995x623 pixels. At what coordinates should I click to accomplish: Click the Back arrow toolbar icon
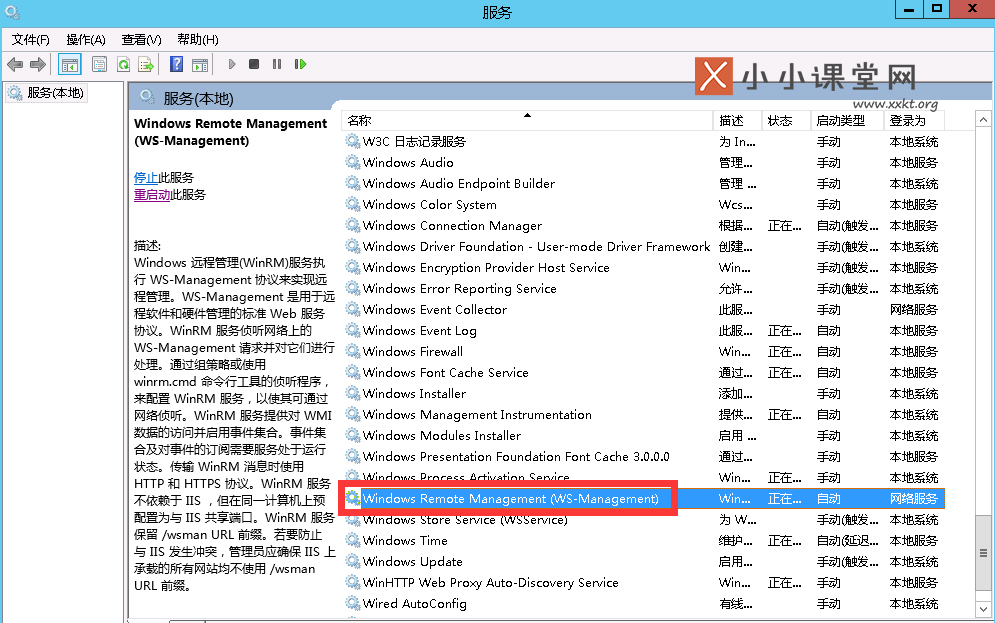tap(15, 64)
